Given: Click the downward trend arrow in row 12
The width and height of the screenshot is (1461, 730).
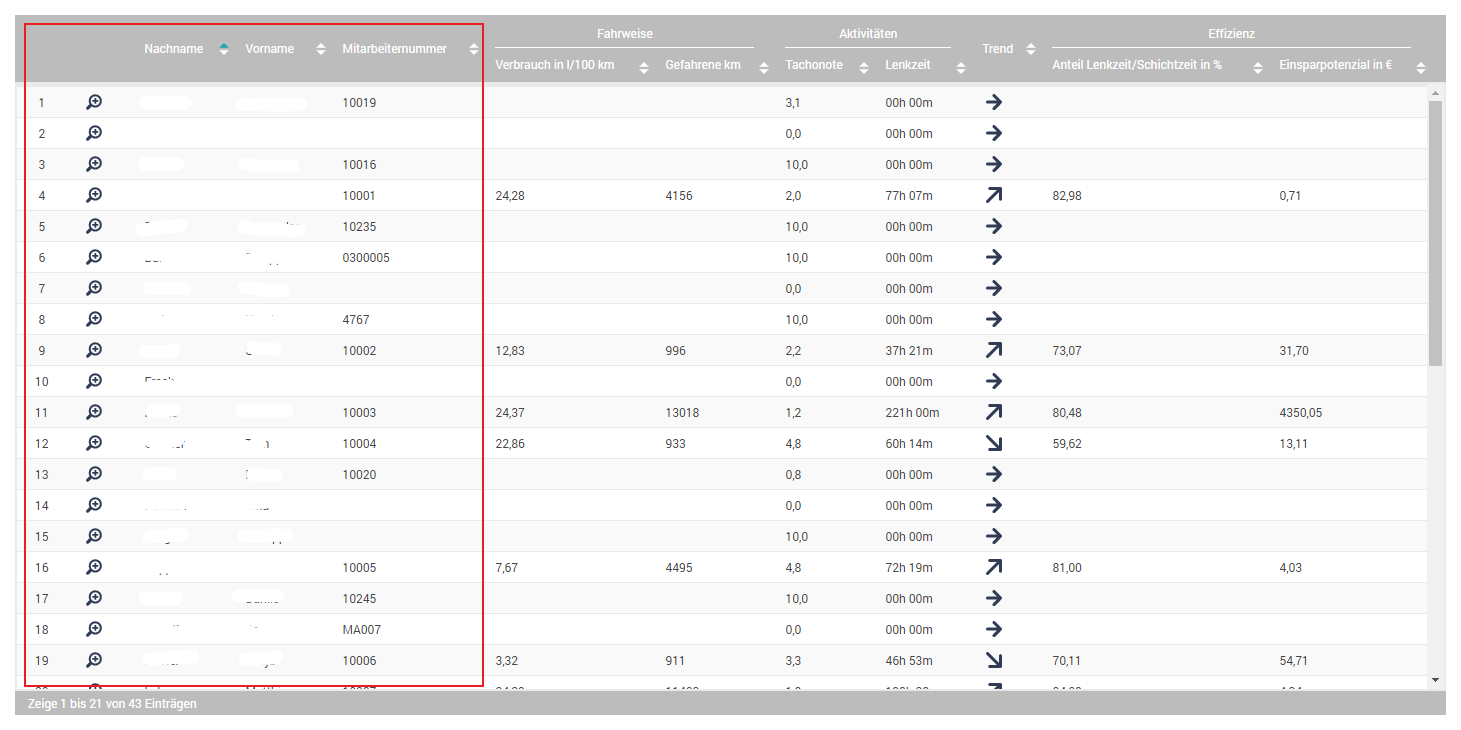Looking at the screenshot, I should pos(993,443).
